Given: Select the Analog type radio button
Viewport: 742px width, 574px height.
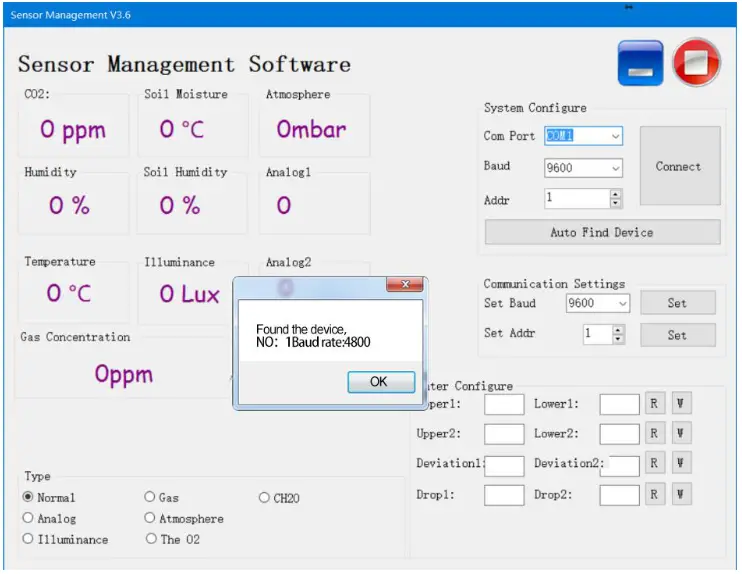Looking at the screenshot, I should (x=28, y=518).
